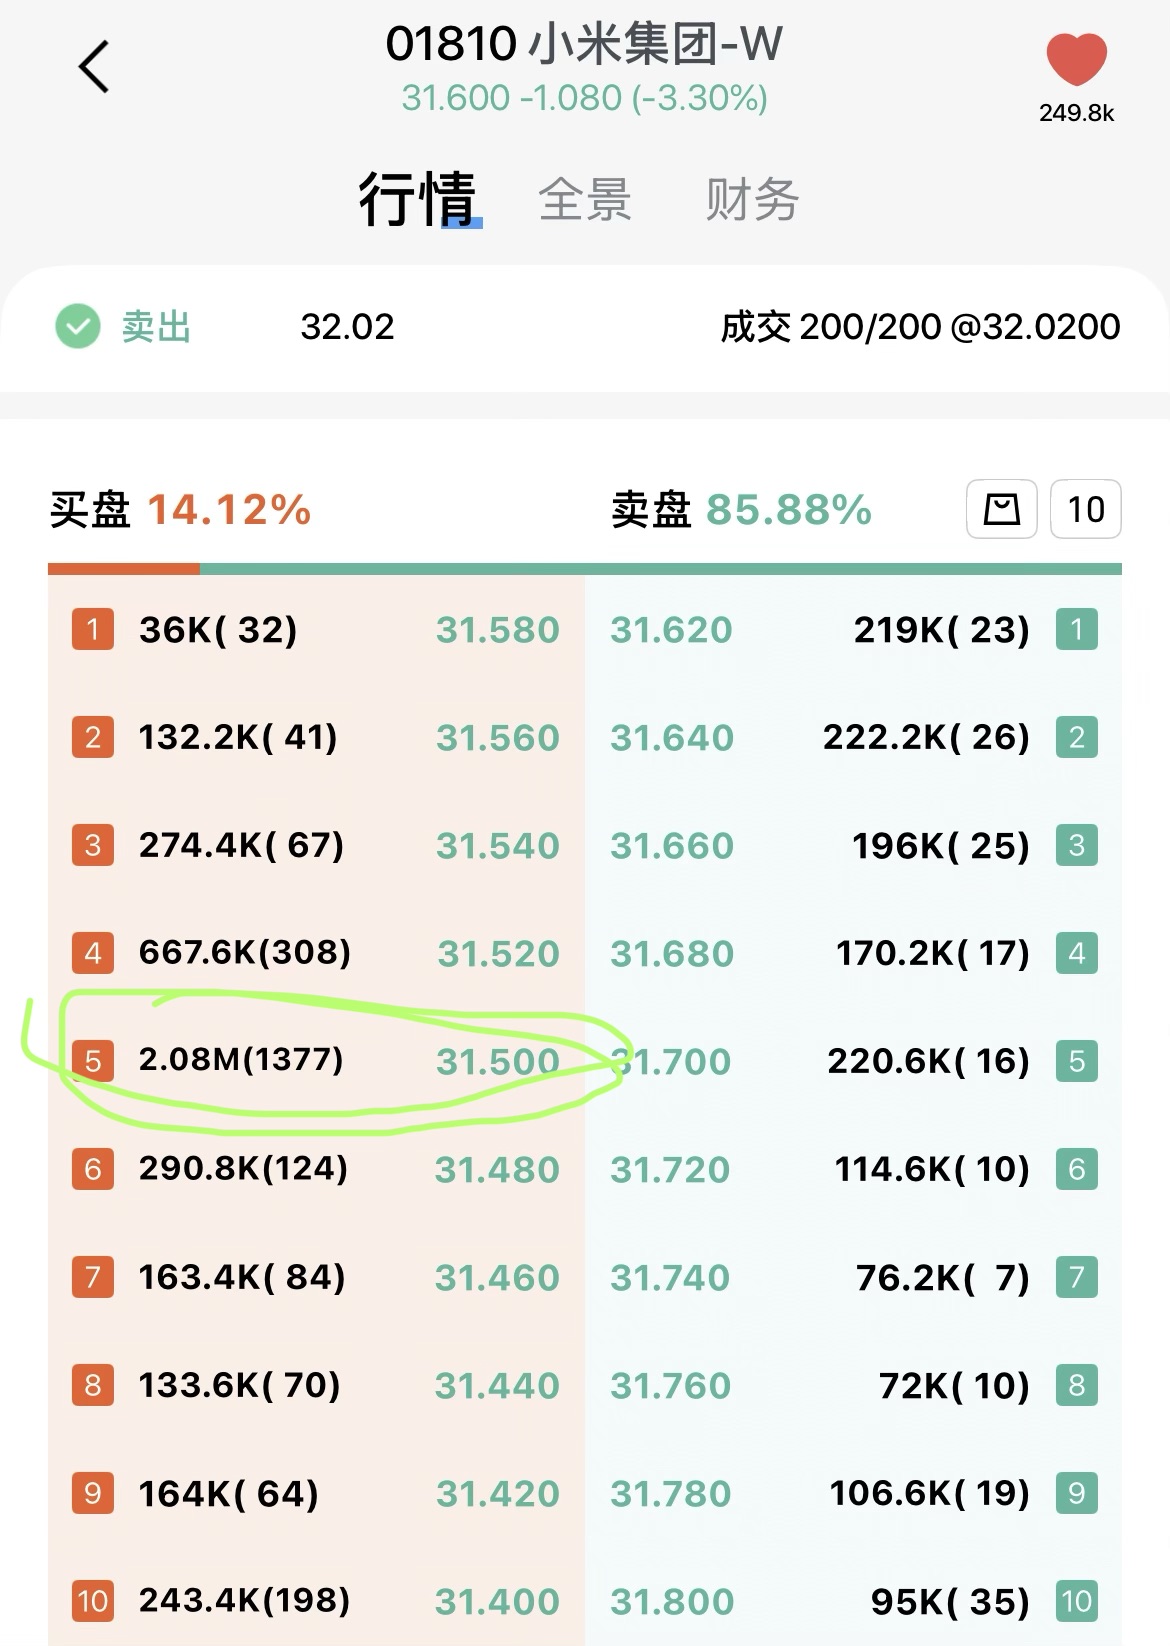Screen dimensions: 1170x1646
Task: Switch to the 全景 tab
Action: point(585,199)
